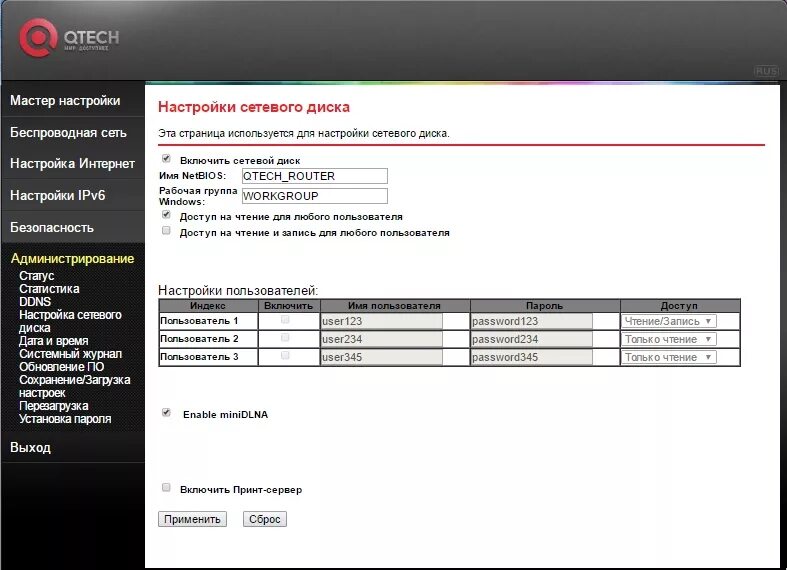The image size is (787, 570).
Task: Go to Статистика page
Action: tap(49, 289)
